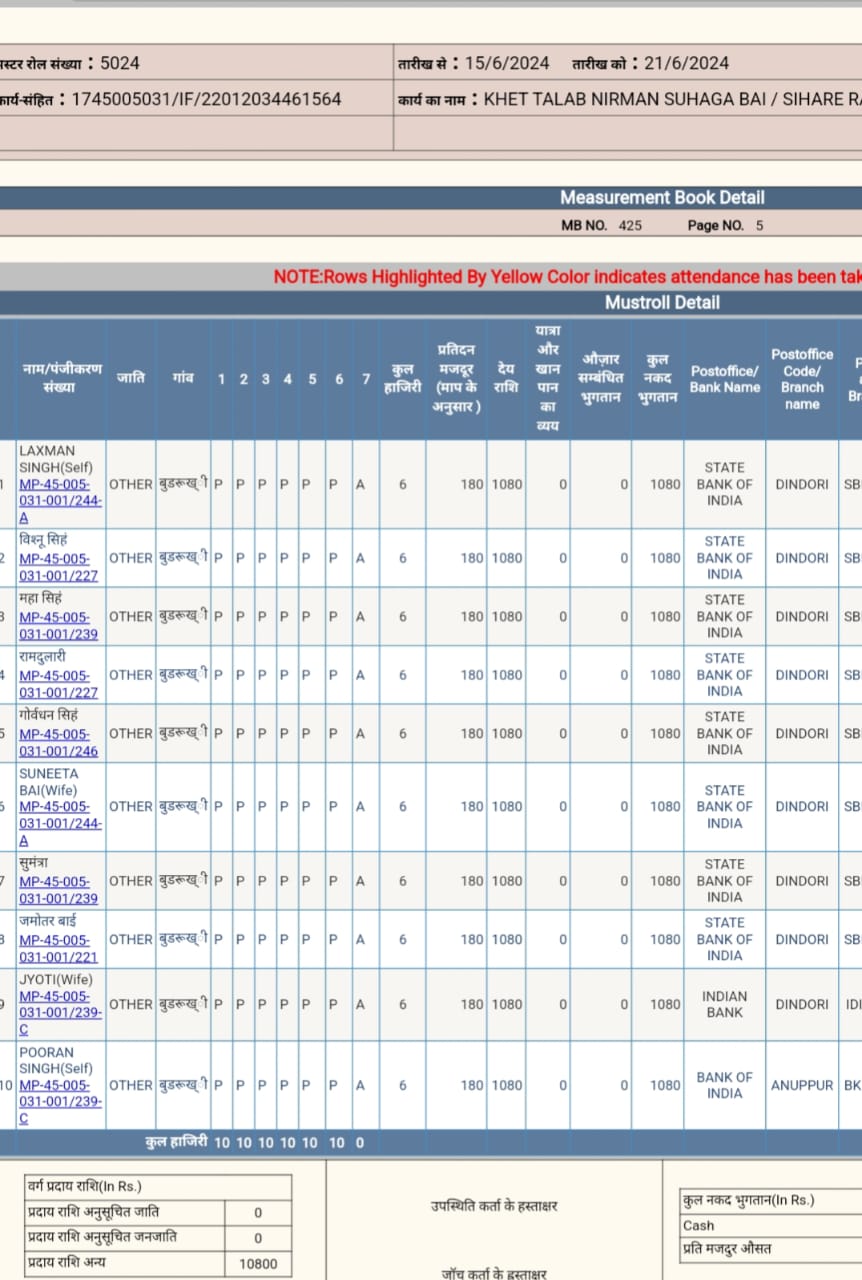The height and width of the screenshot is (1280, 862).
Task: Click उपस्थिति कर्ता के हस्ताक्षर text
Action: tap(494, 1206)
